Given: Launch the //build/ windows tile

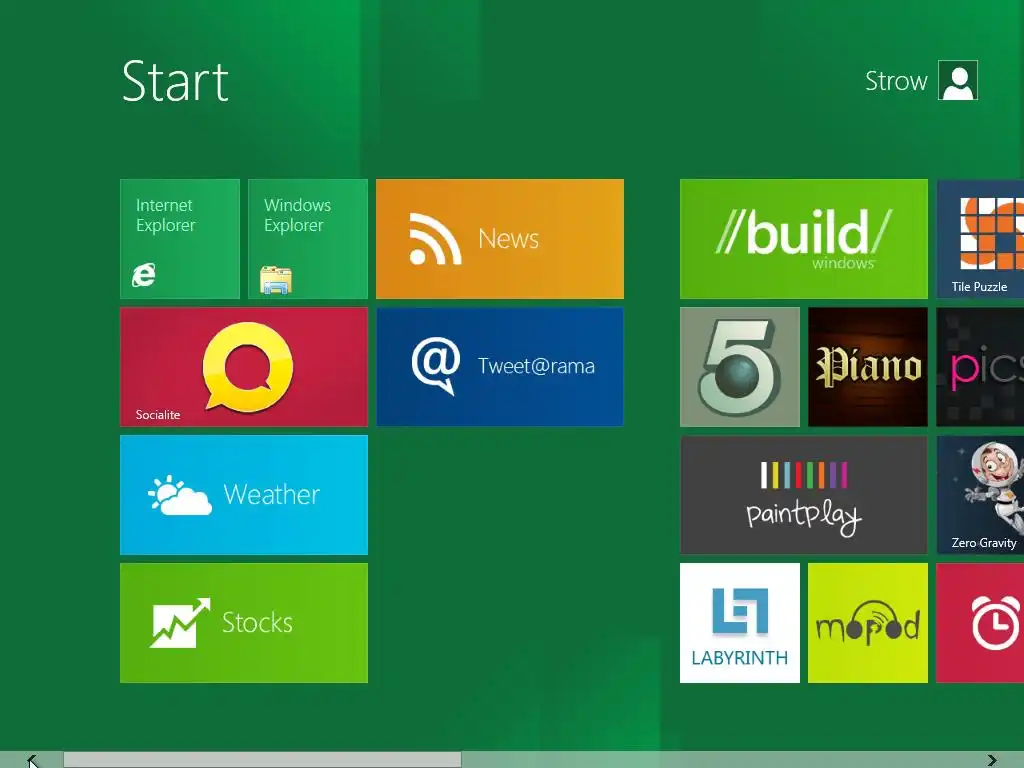Looking at the screenshot, I should (803, 239).
